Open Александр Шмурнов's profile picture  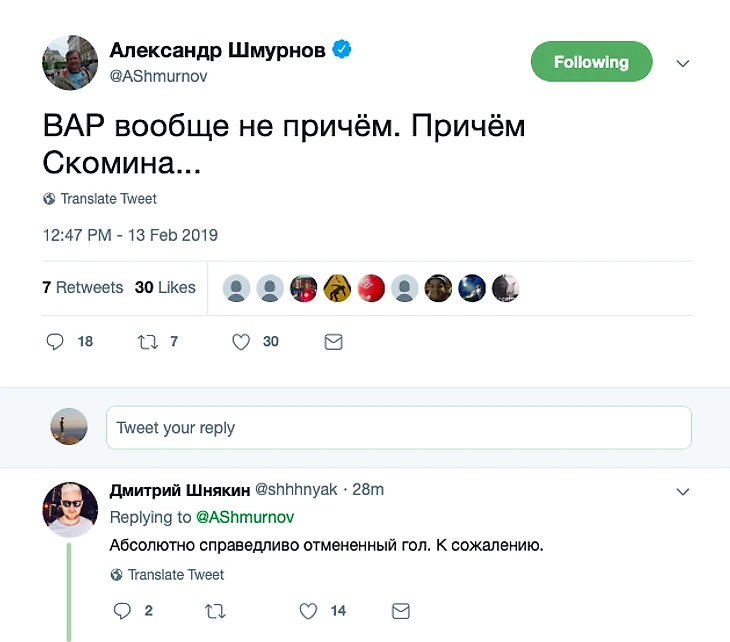tap(69, 62)
